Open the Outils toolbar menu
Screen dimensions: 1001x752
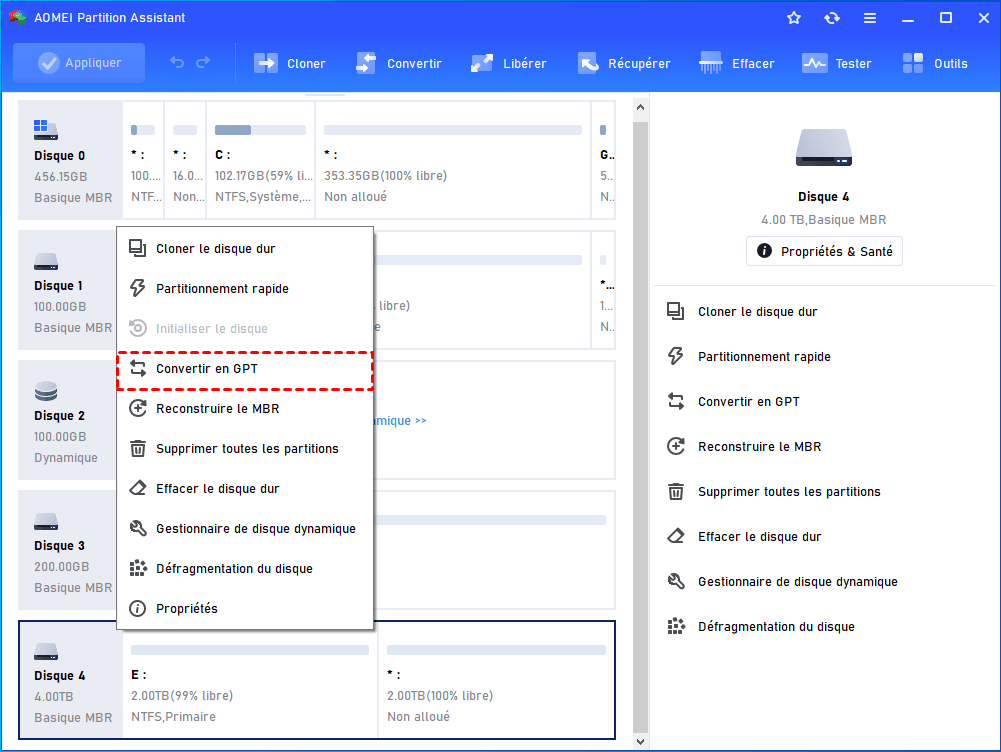click(913, 63)
